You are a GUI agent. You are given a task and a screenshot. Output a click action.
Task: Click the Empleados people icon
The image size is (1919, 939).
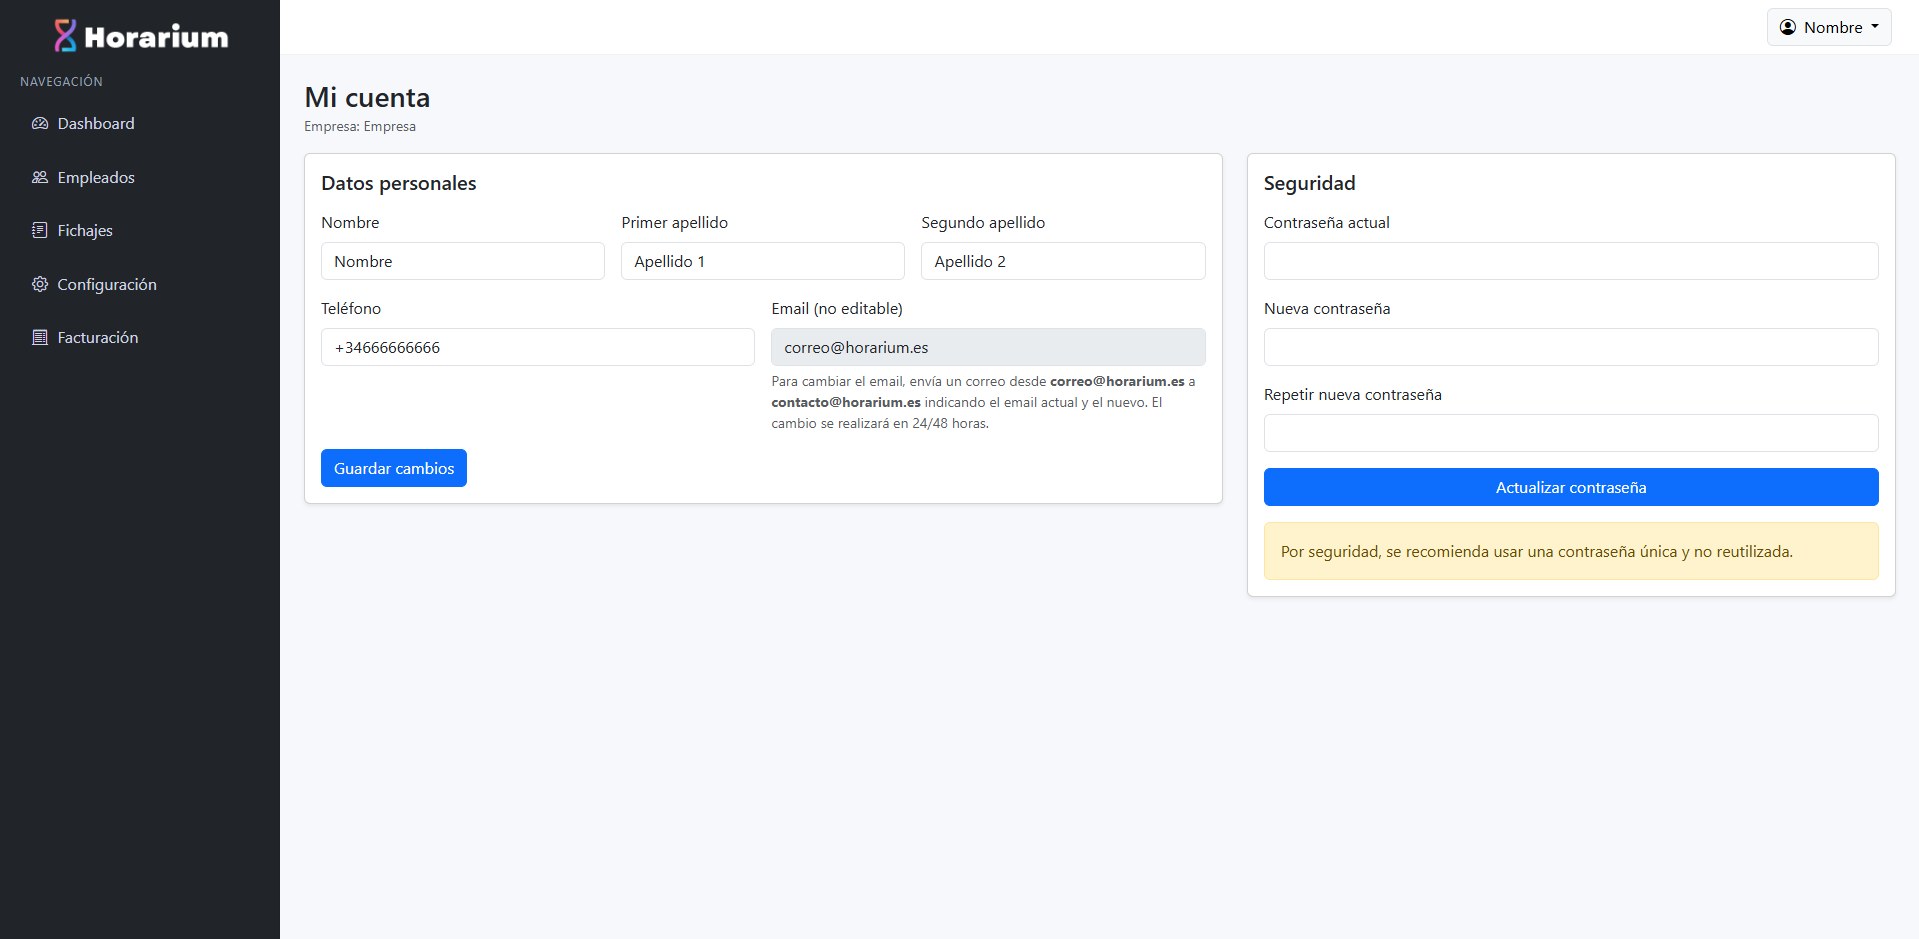pos(40,178)
